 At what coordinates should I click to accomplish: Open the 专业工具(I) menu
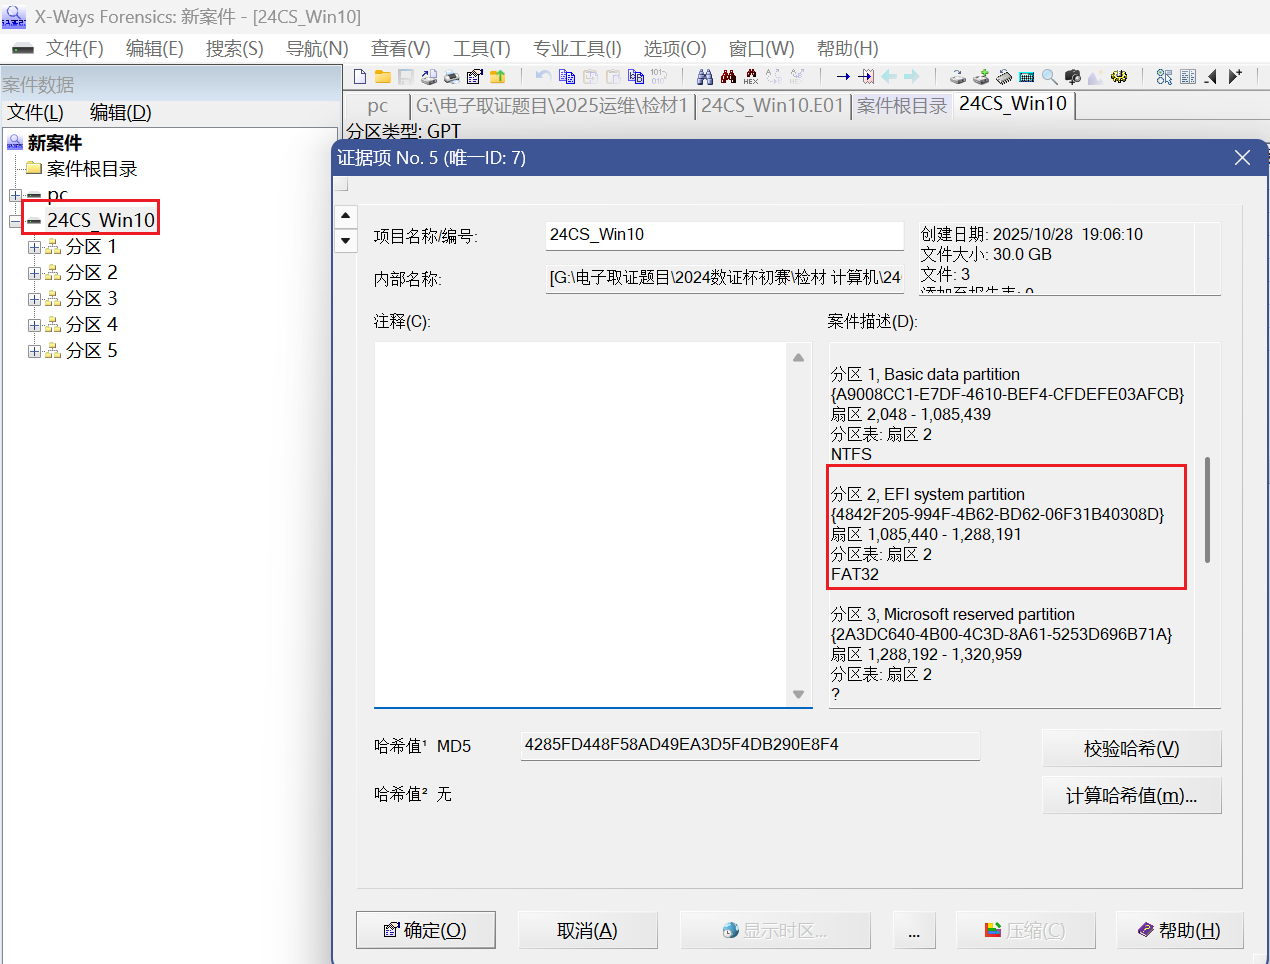point(577,48)
